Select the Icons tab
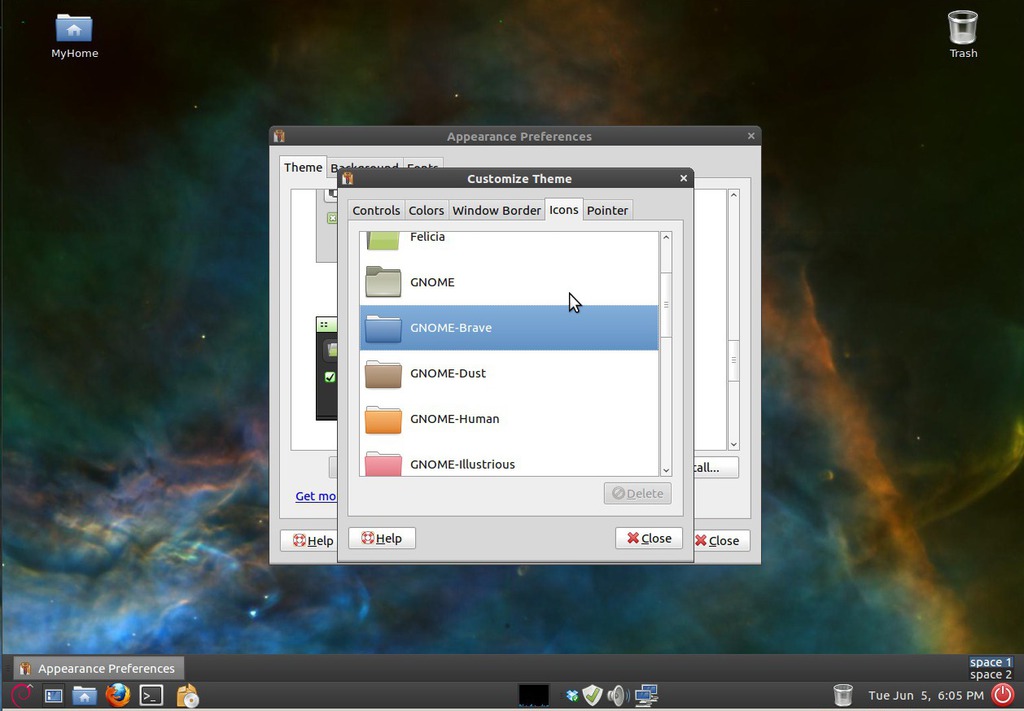 [564, 210]
